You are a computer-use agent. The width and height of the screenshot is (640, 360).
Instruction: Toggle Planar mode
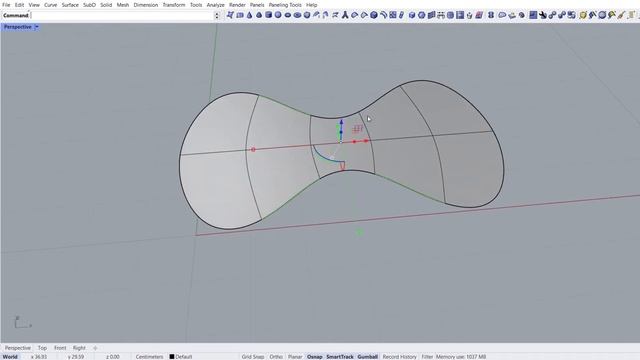pyautogui.click(x=295, y=357)
